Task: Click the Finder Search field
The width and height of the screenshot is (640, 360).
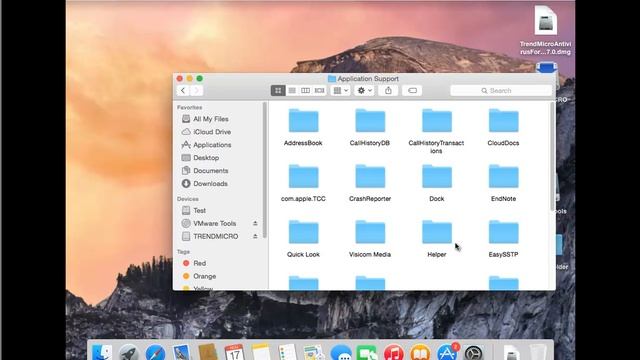Action: (501, 91)
